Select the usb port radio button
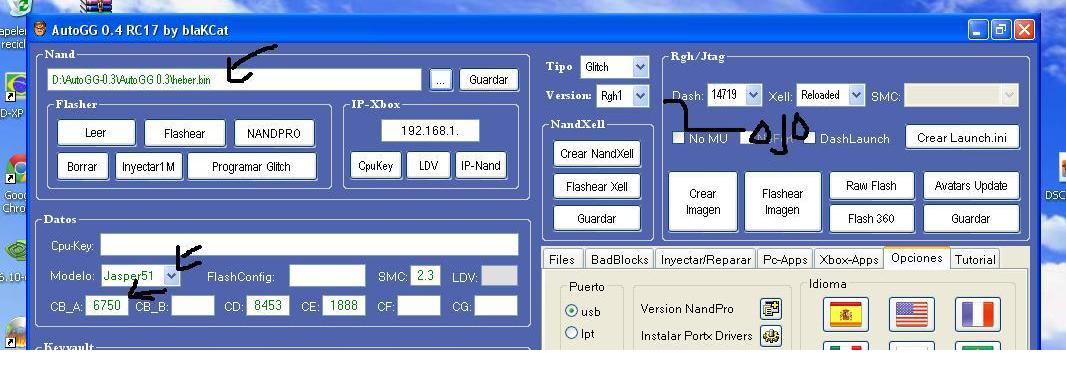 [x=572, y=311]
